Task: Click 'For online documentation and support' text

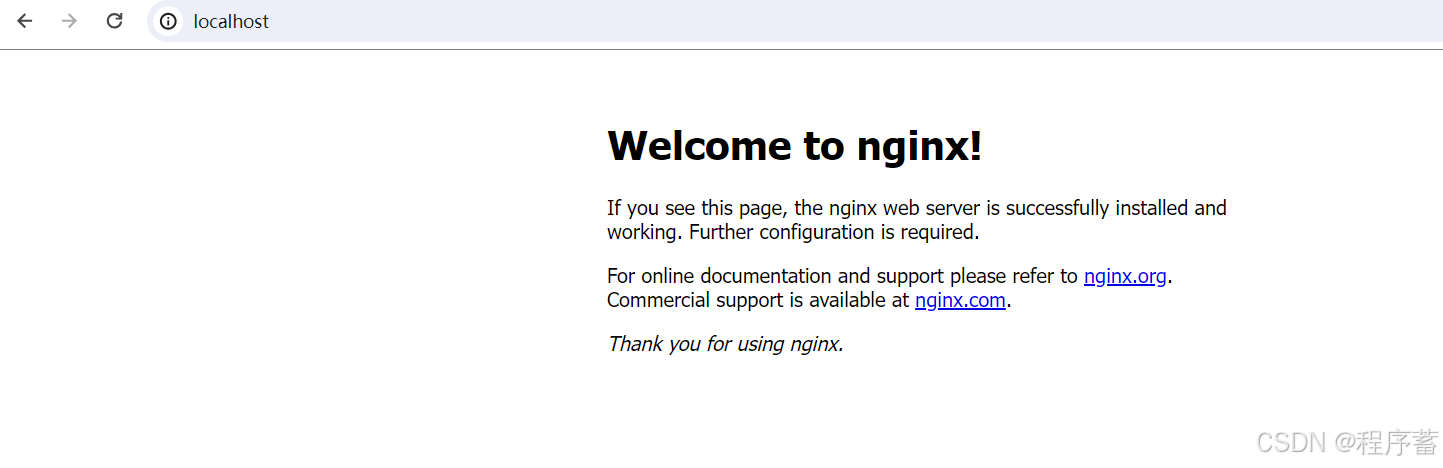Action: coord(774,276)
